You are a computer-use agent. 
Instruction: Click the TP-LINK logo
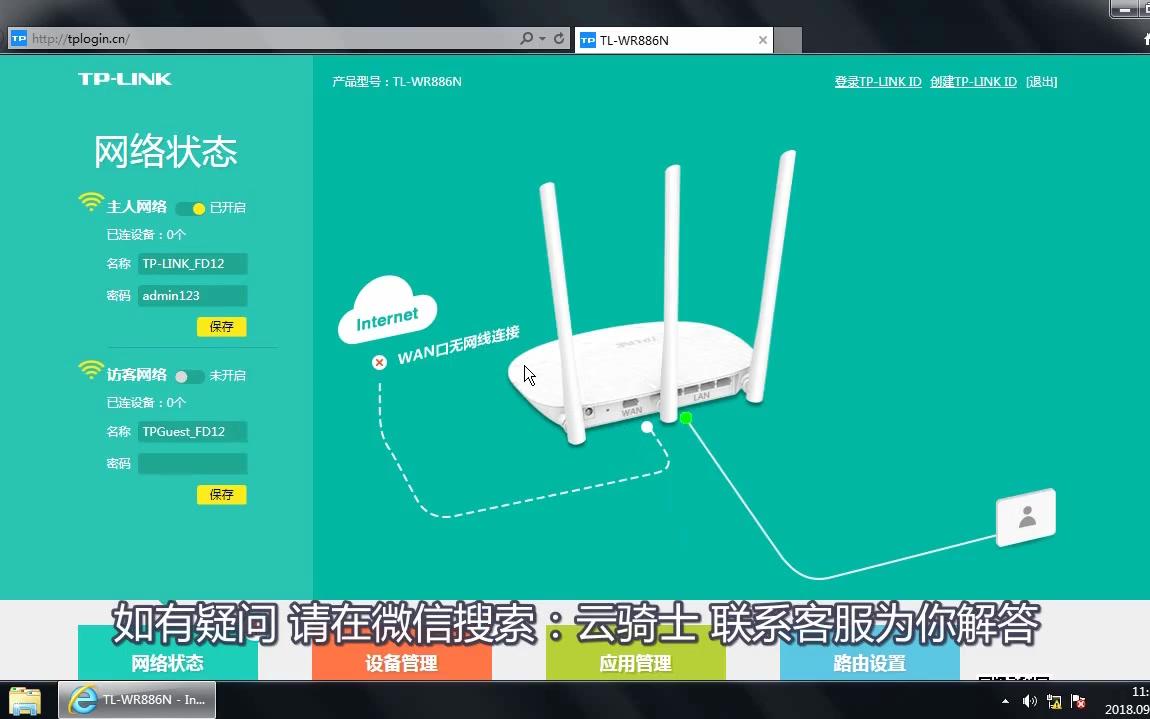pyautogui.click(x=124, y=78)
